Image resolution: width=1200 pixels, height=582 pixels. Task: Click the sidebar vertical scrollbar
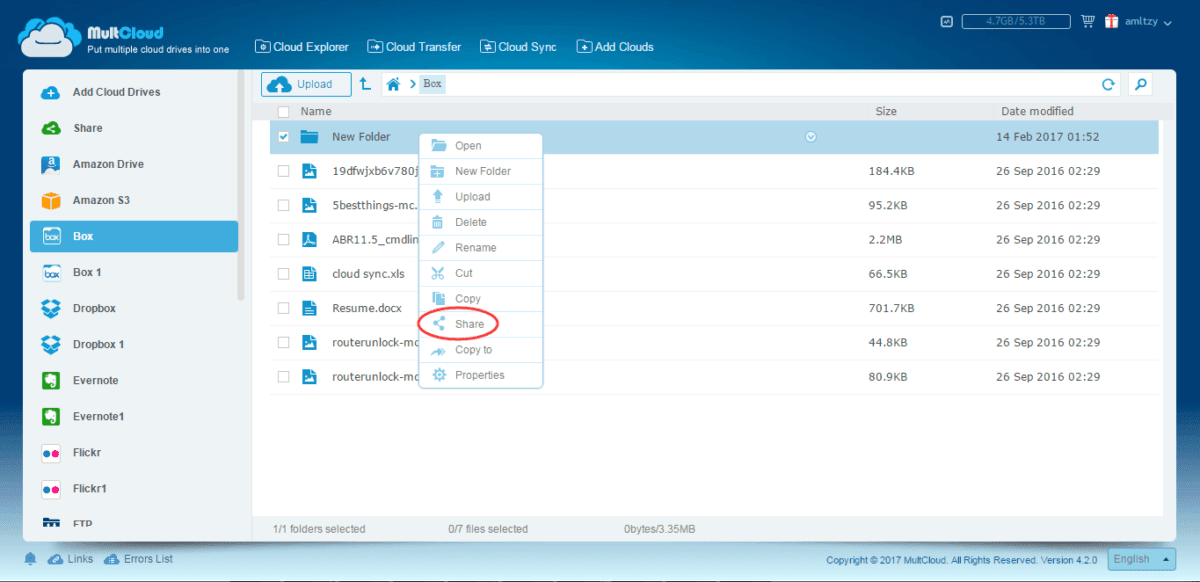click(241, 185)
